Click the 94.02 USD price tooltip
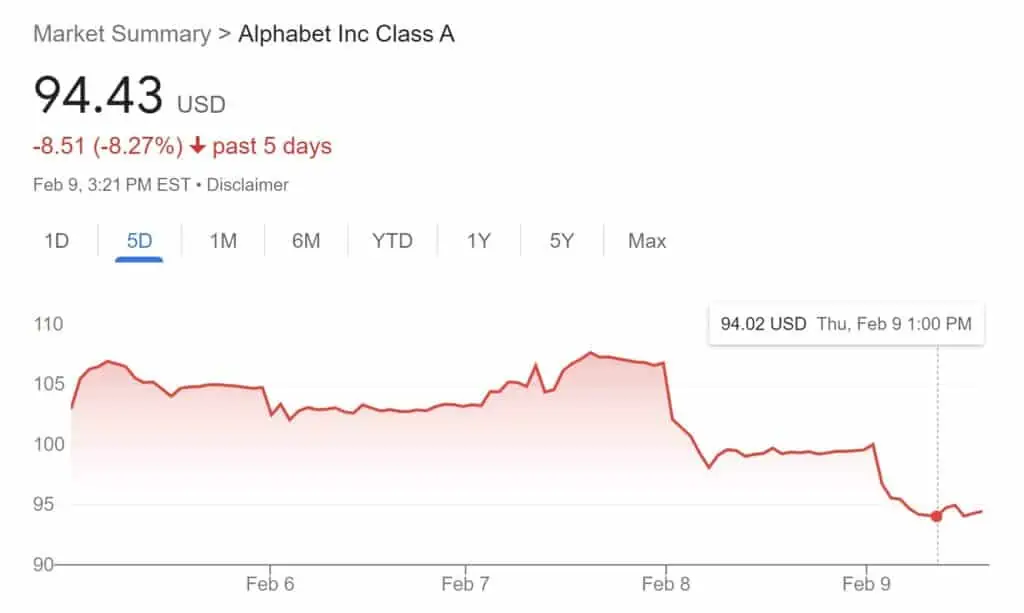 pos(846,324)
